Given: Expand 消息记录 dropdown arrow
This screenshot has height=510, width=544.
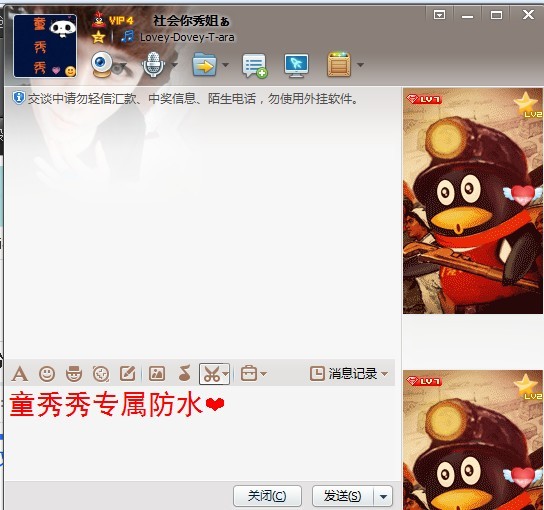Looking at the screenshot, I should 384,374.
